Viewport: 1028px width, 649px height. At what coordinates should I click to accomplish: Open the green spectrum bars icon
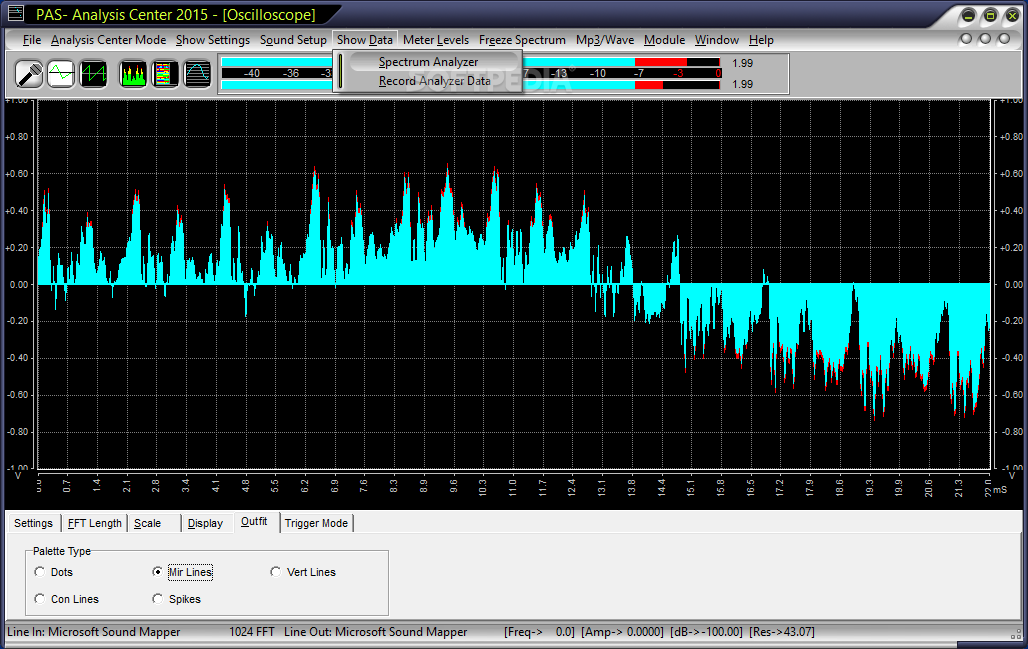point(133,73)
